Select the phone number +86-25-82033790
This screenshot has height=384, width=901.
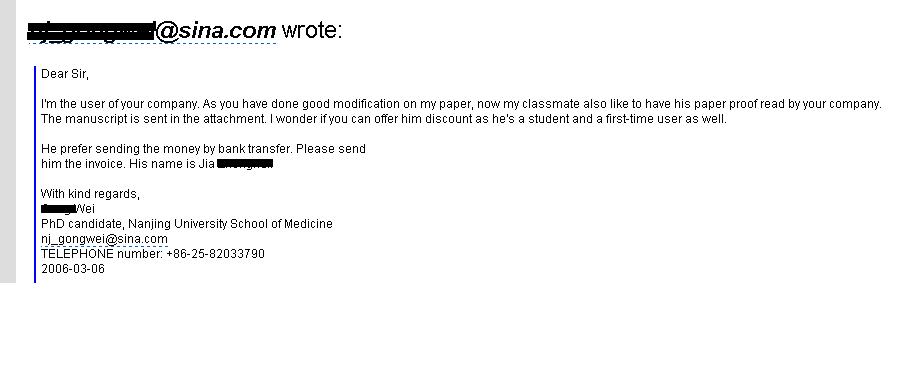tap(215, 254)
